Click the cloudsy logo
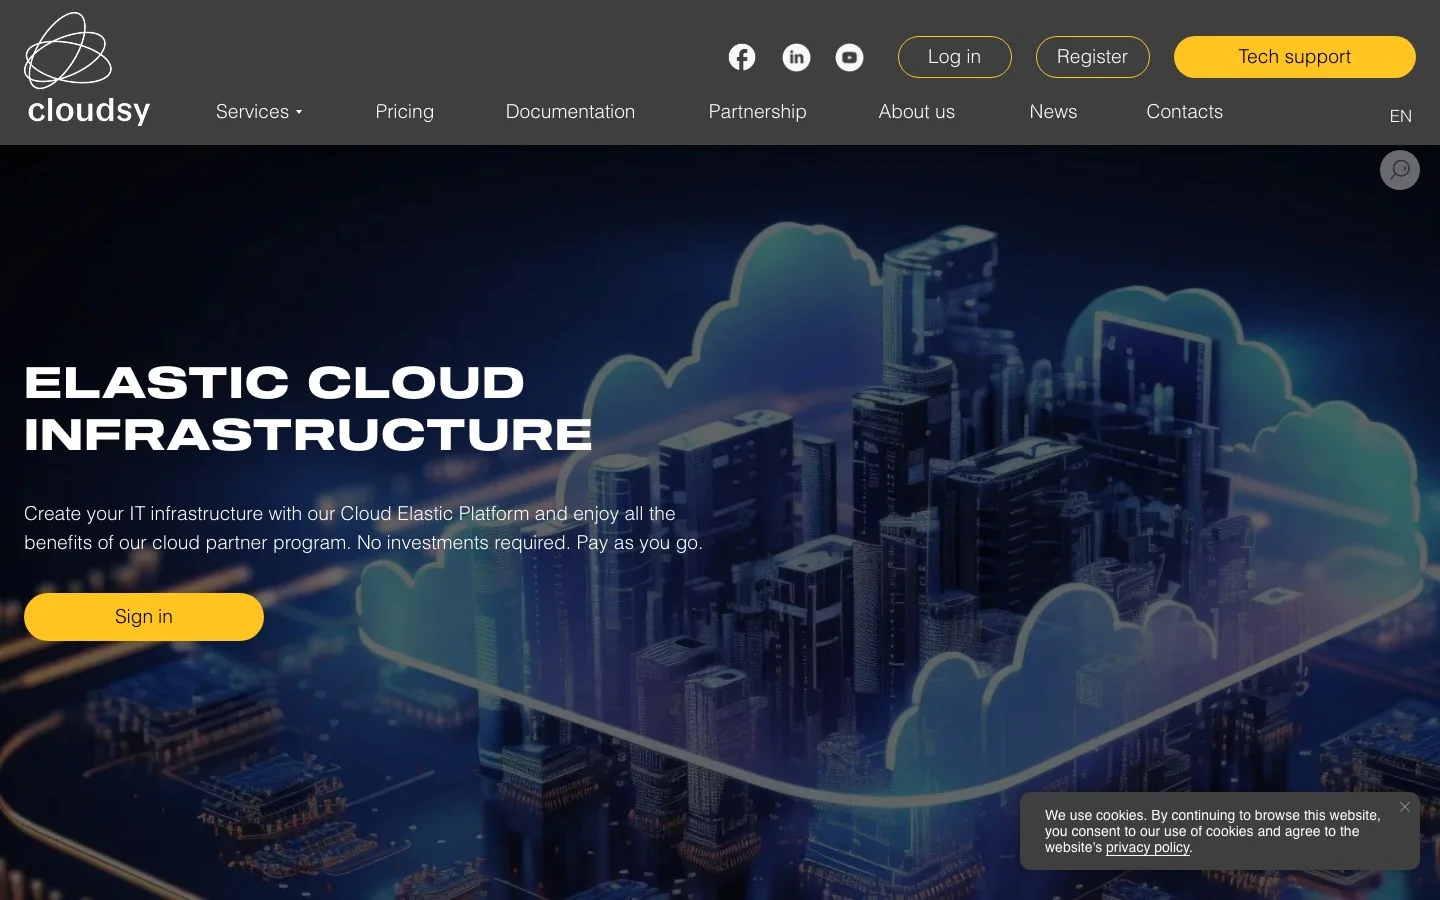 point(88,68)
